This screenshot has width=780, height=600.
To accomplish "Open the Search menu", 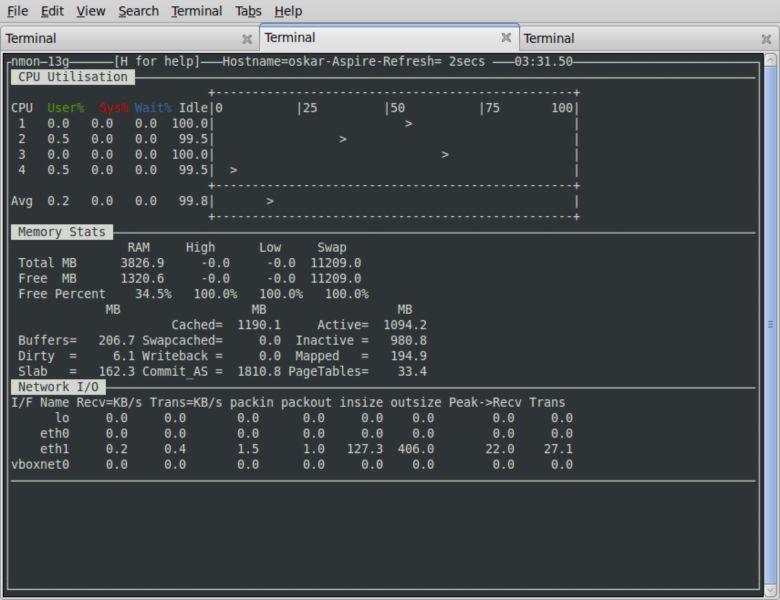I will tap(138, 11).
